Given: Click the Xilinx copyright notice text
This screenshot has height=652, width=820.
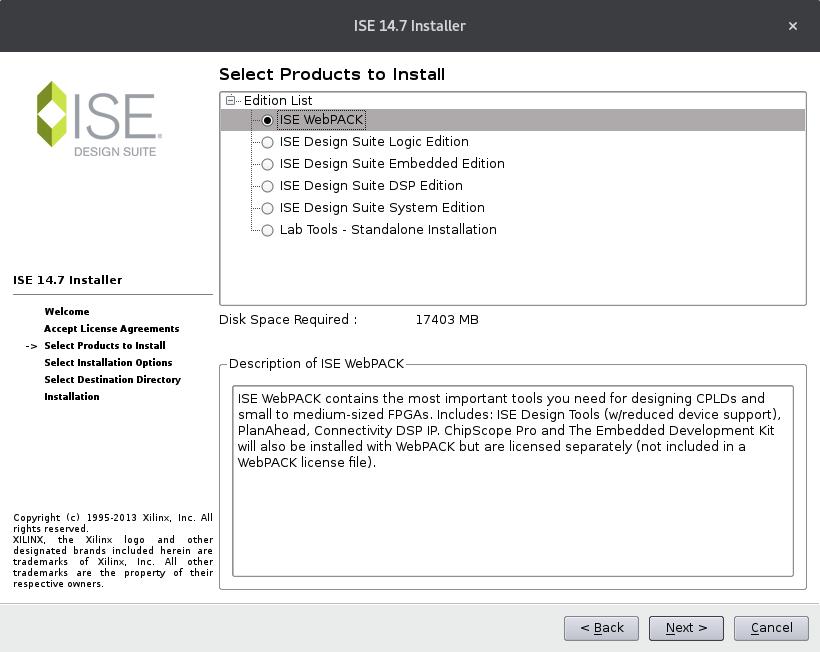Looking at the screenshot, I should [113, 551].
